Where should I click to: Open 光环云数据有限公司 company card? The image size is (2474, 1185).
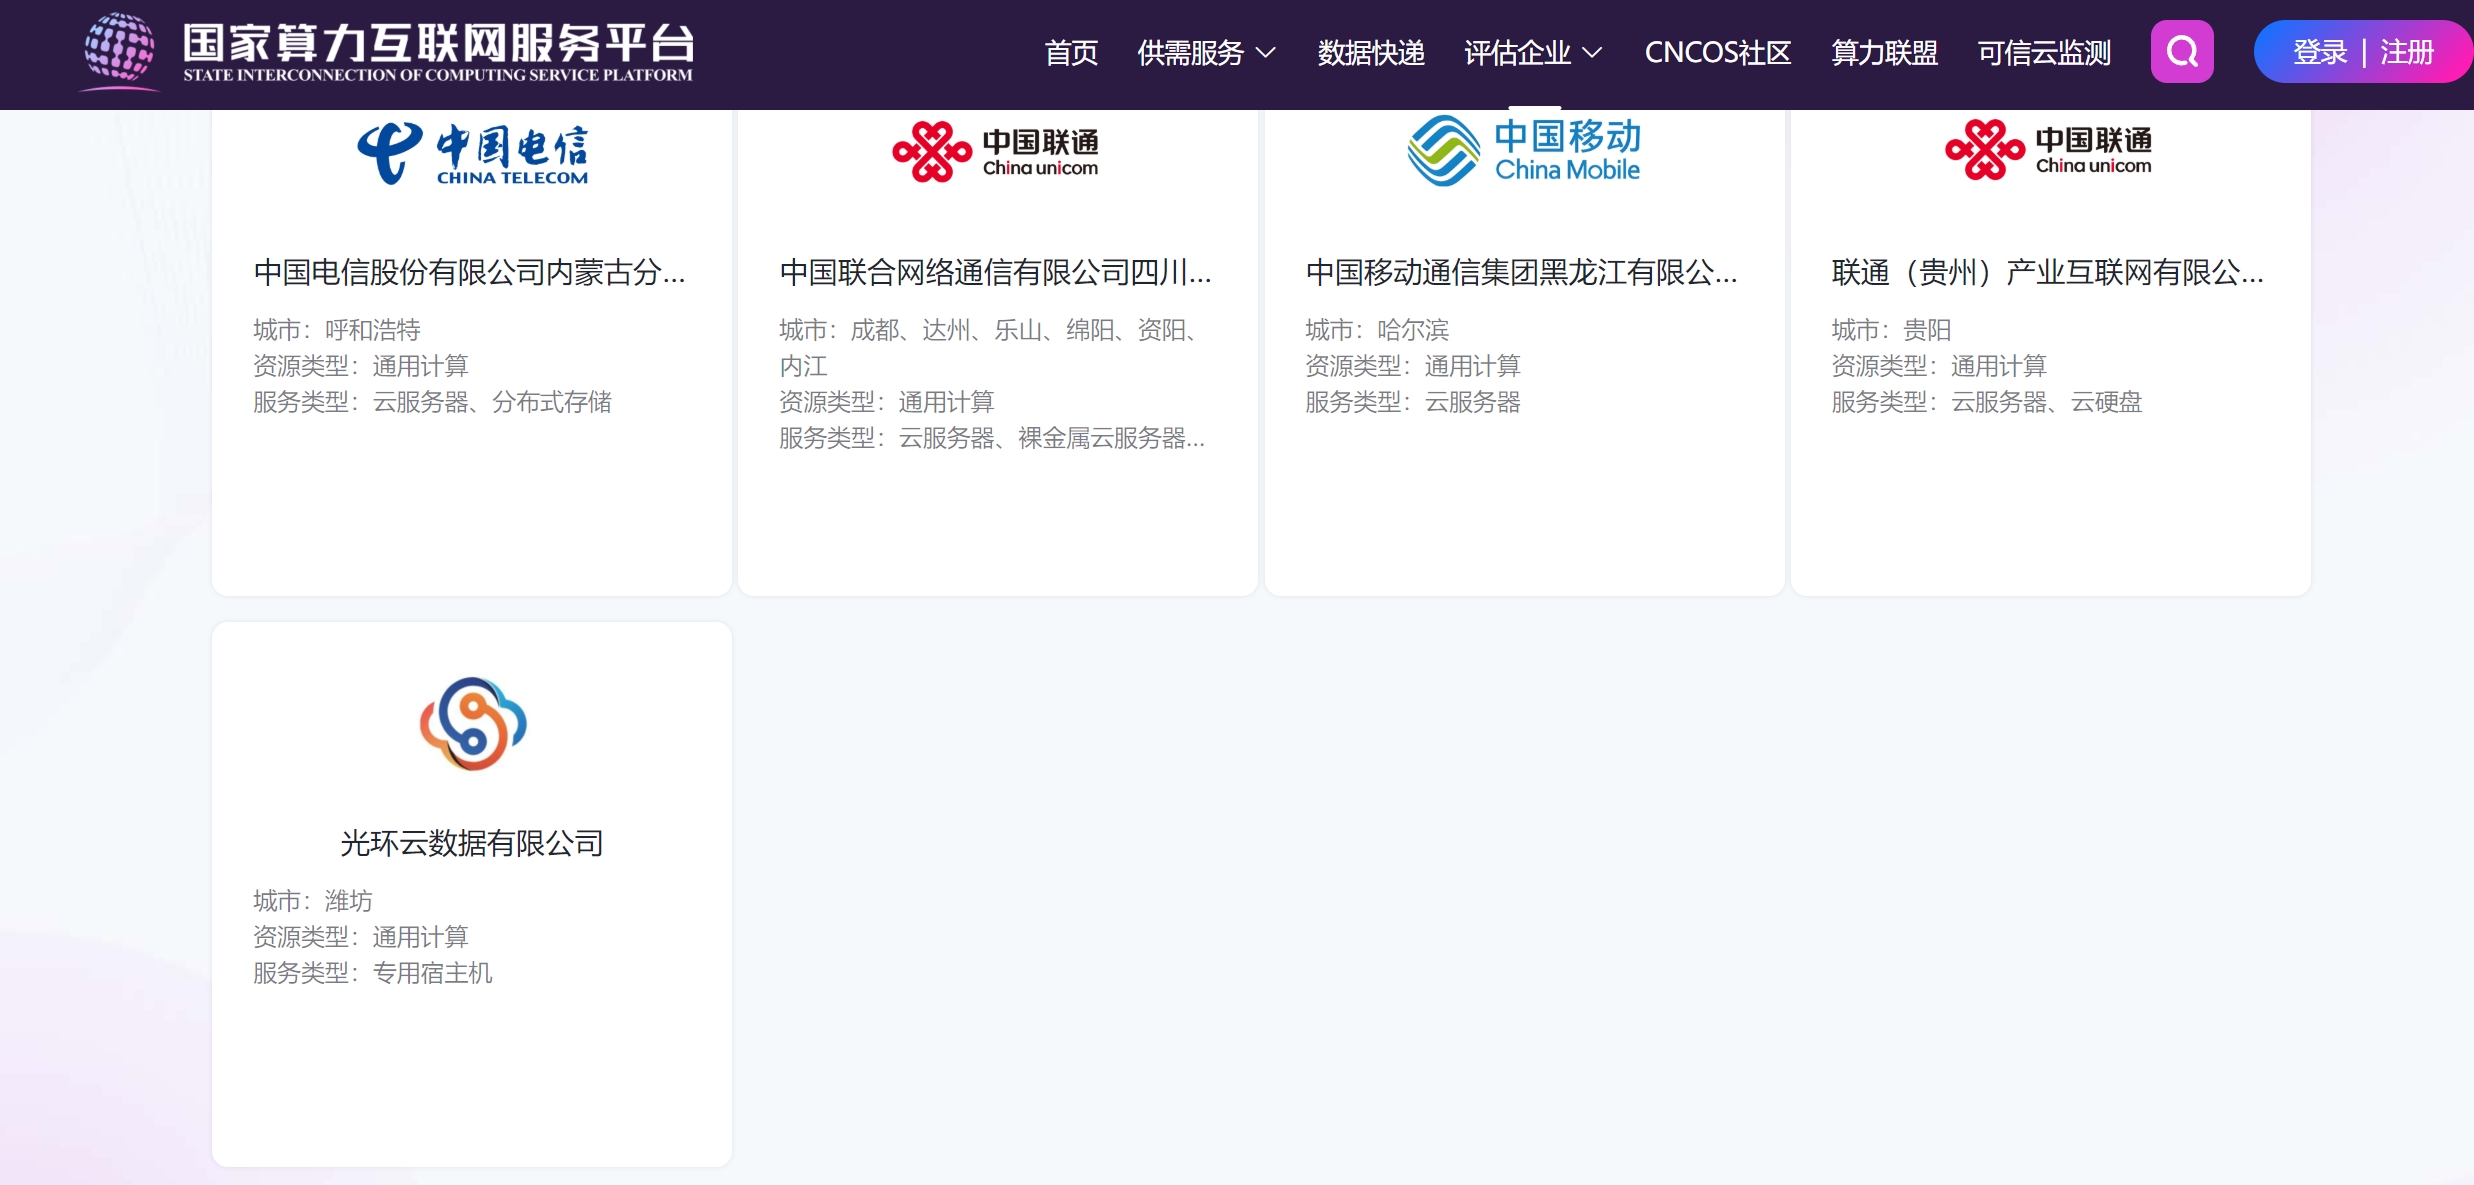(472, 843)
